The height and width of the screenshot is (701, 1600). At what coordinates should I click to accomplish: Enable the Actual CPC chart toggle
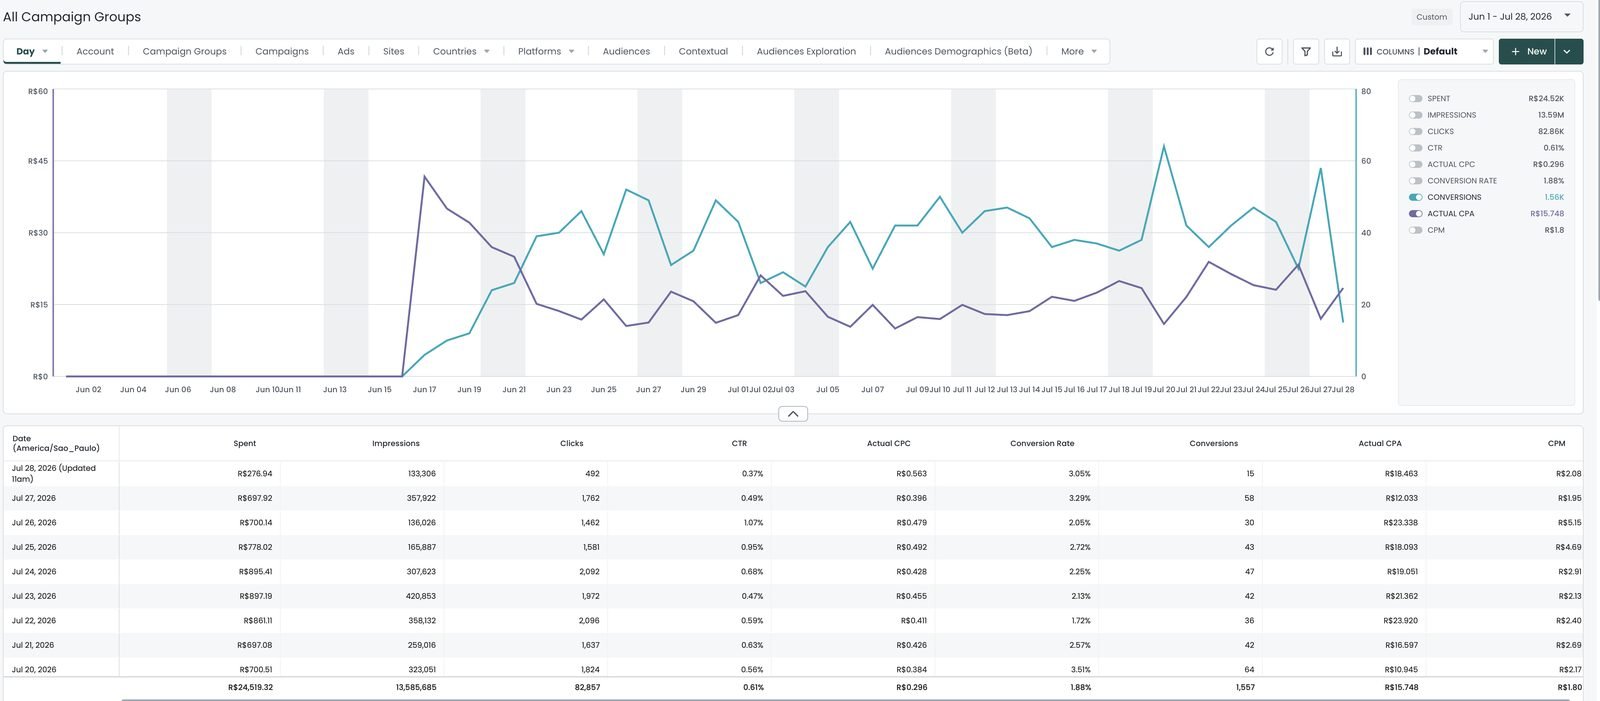click(1415, 164)
